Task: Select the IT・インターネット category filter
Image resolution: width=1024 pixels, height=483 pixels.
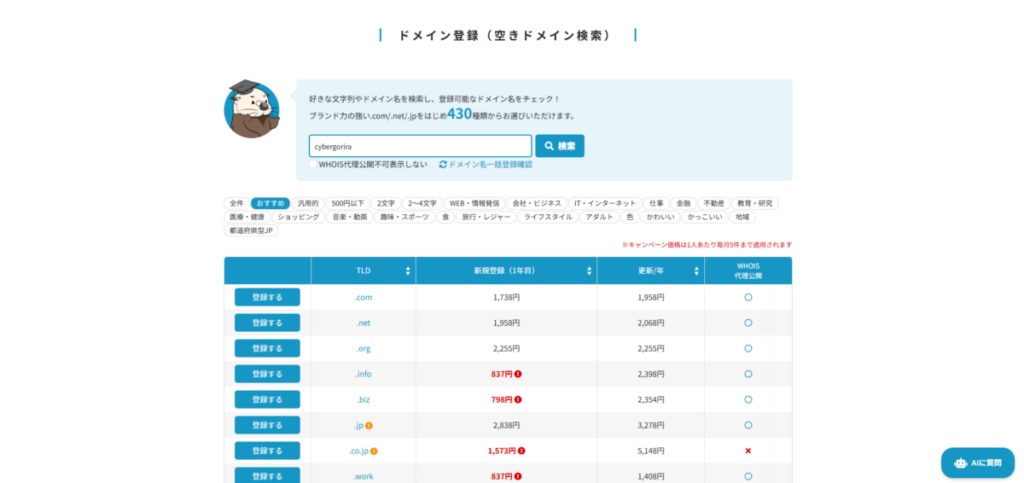Action: (x=605, y=203)
